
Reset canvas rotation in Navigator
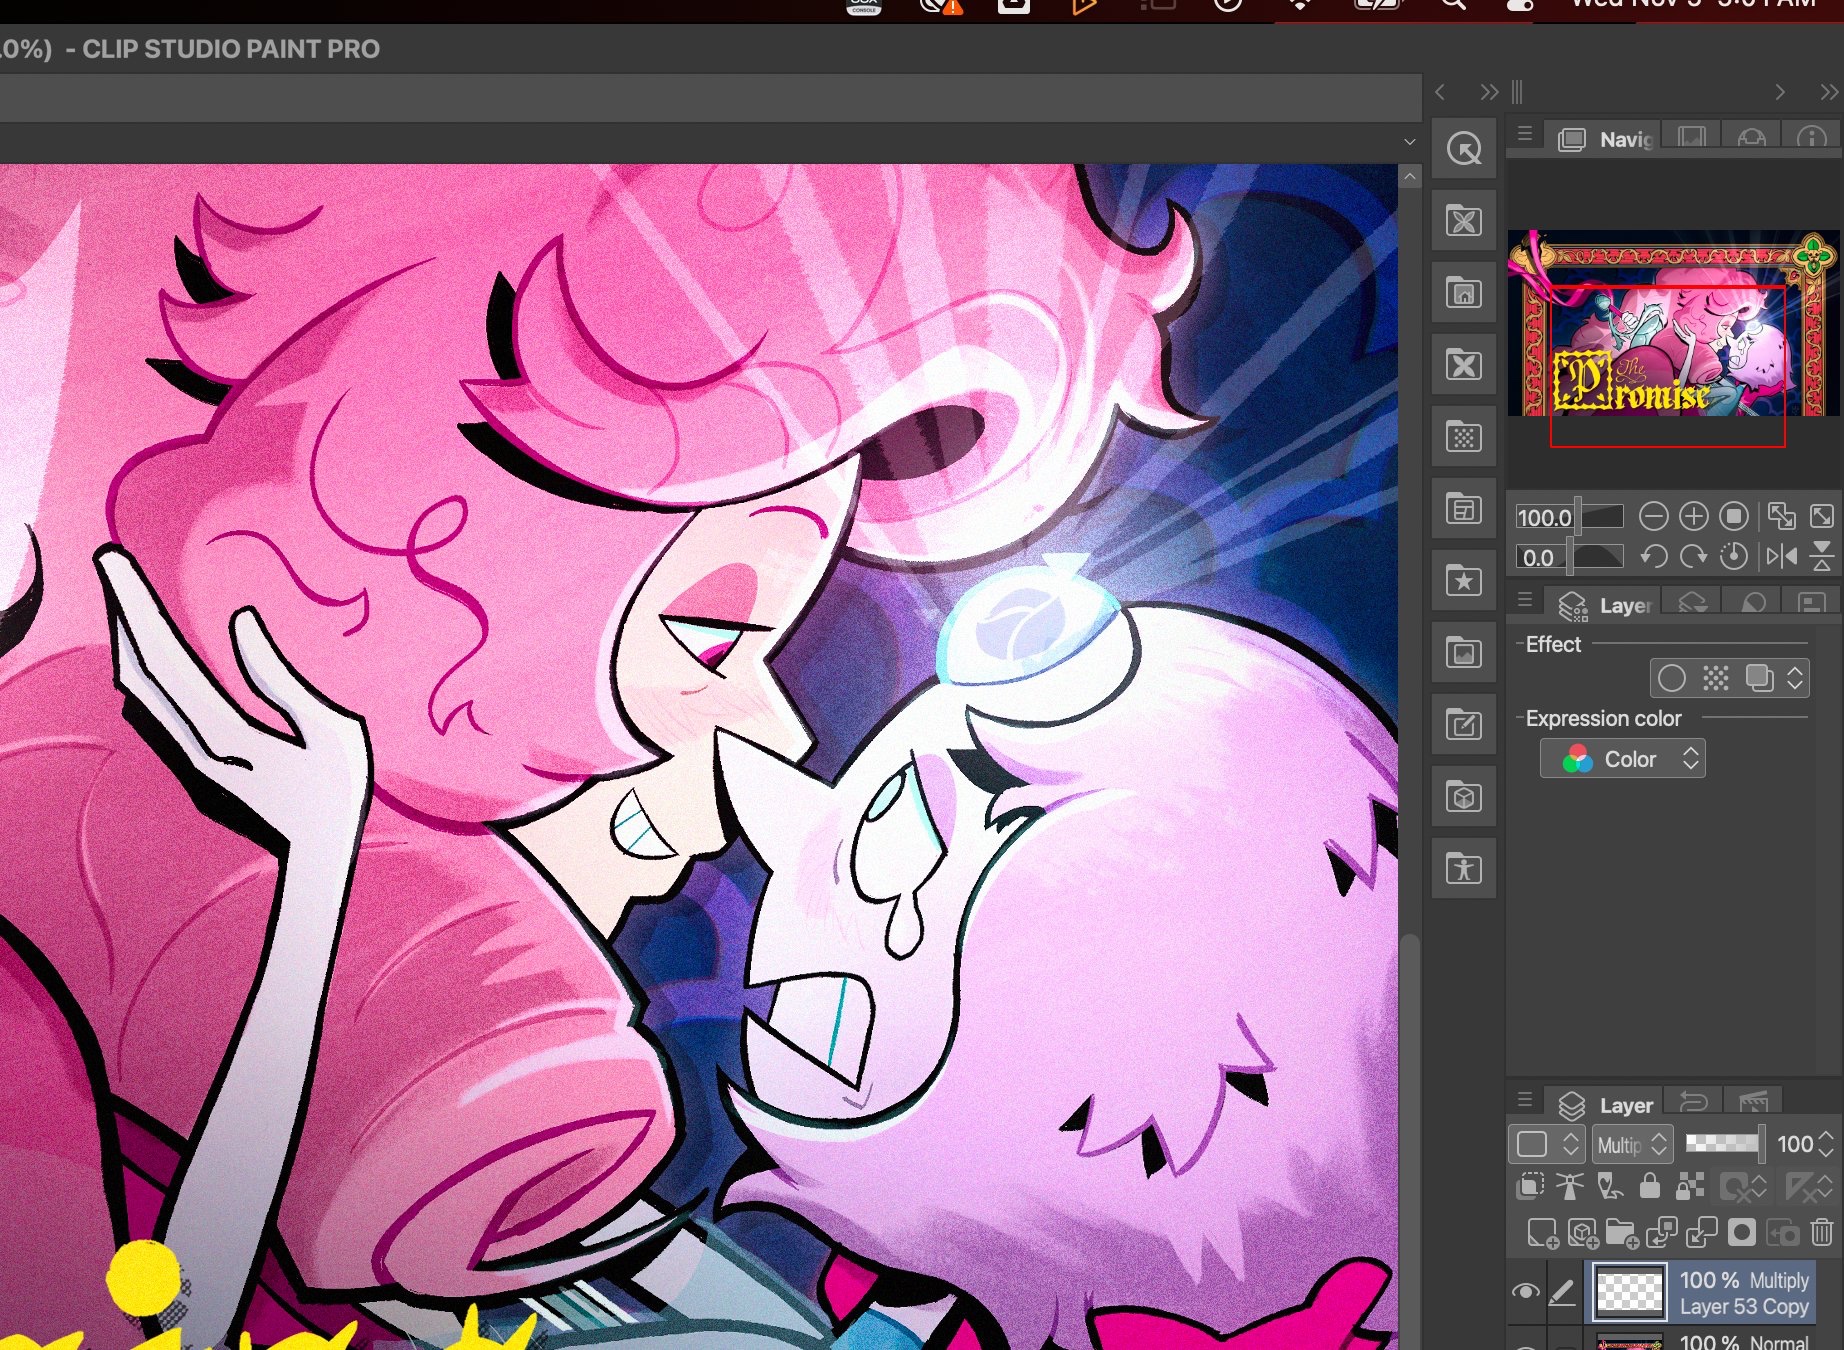[x=1733, y=556]
